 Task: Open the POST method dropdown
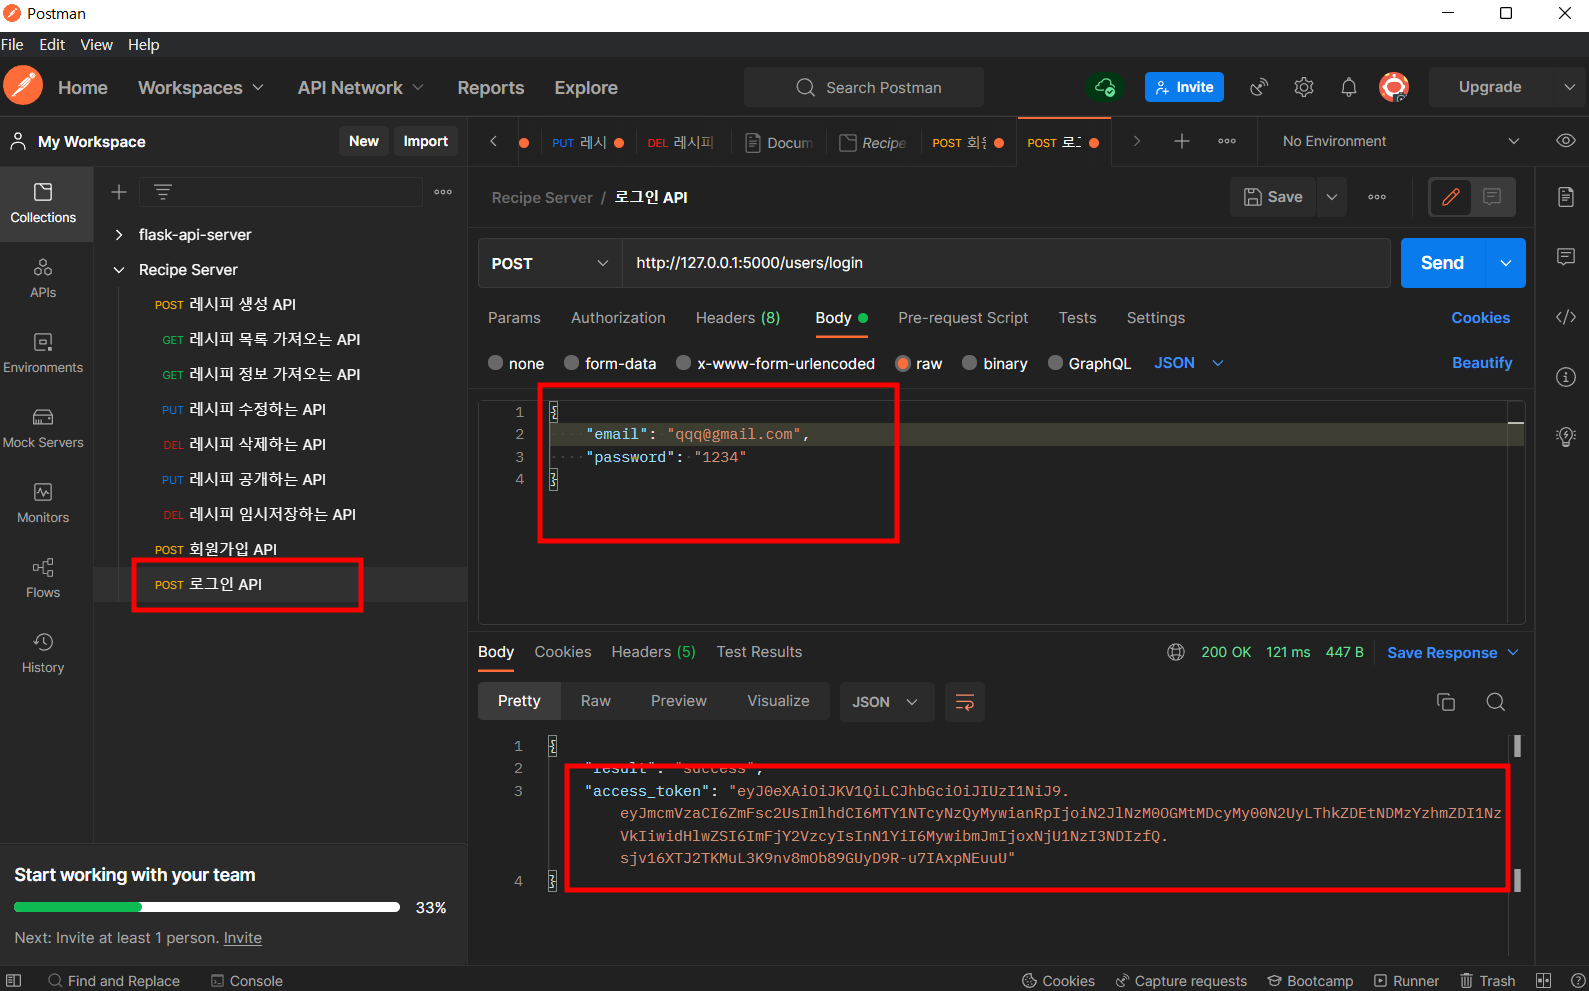tap(550, 263)
